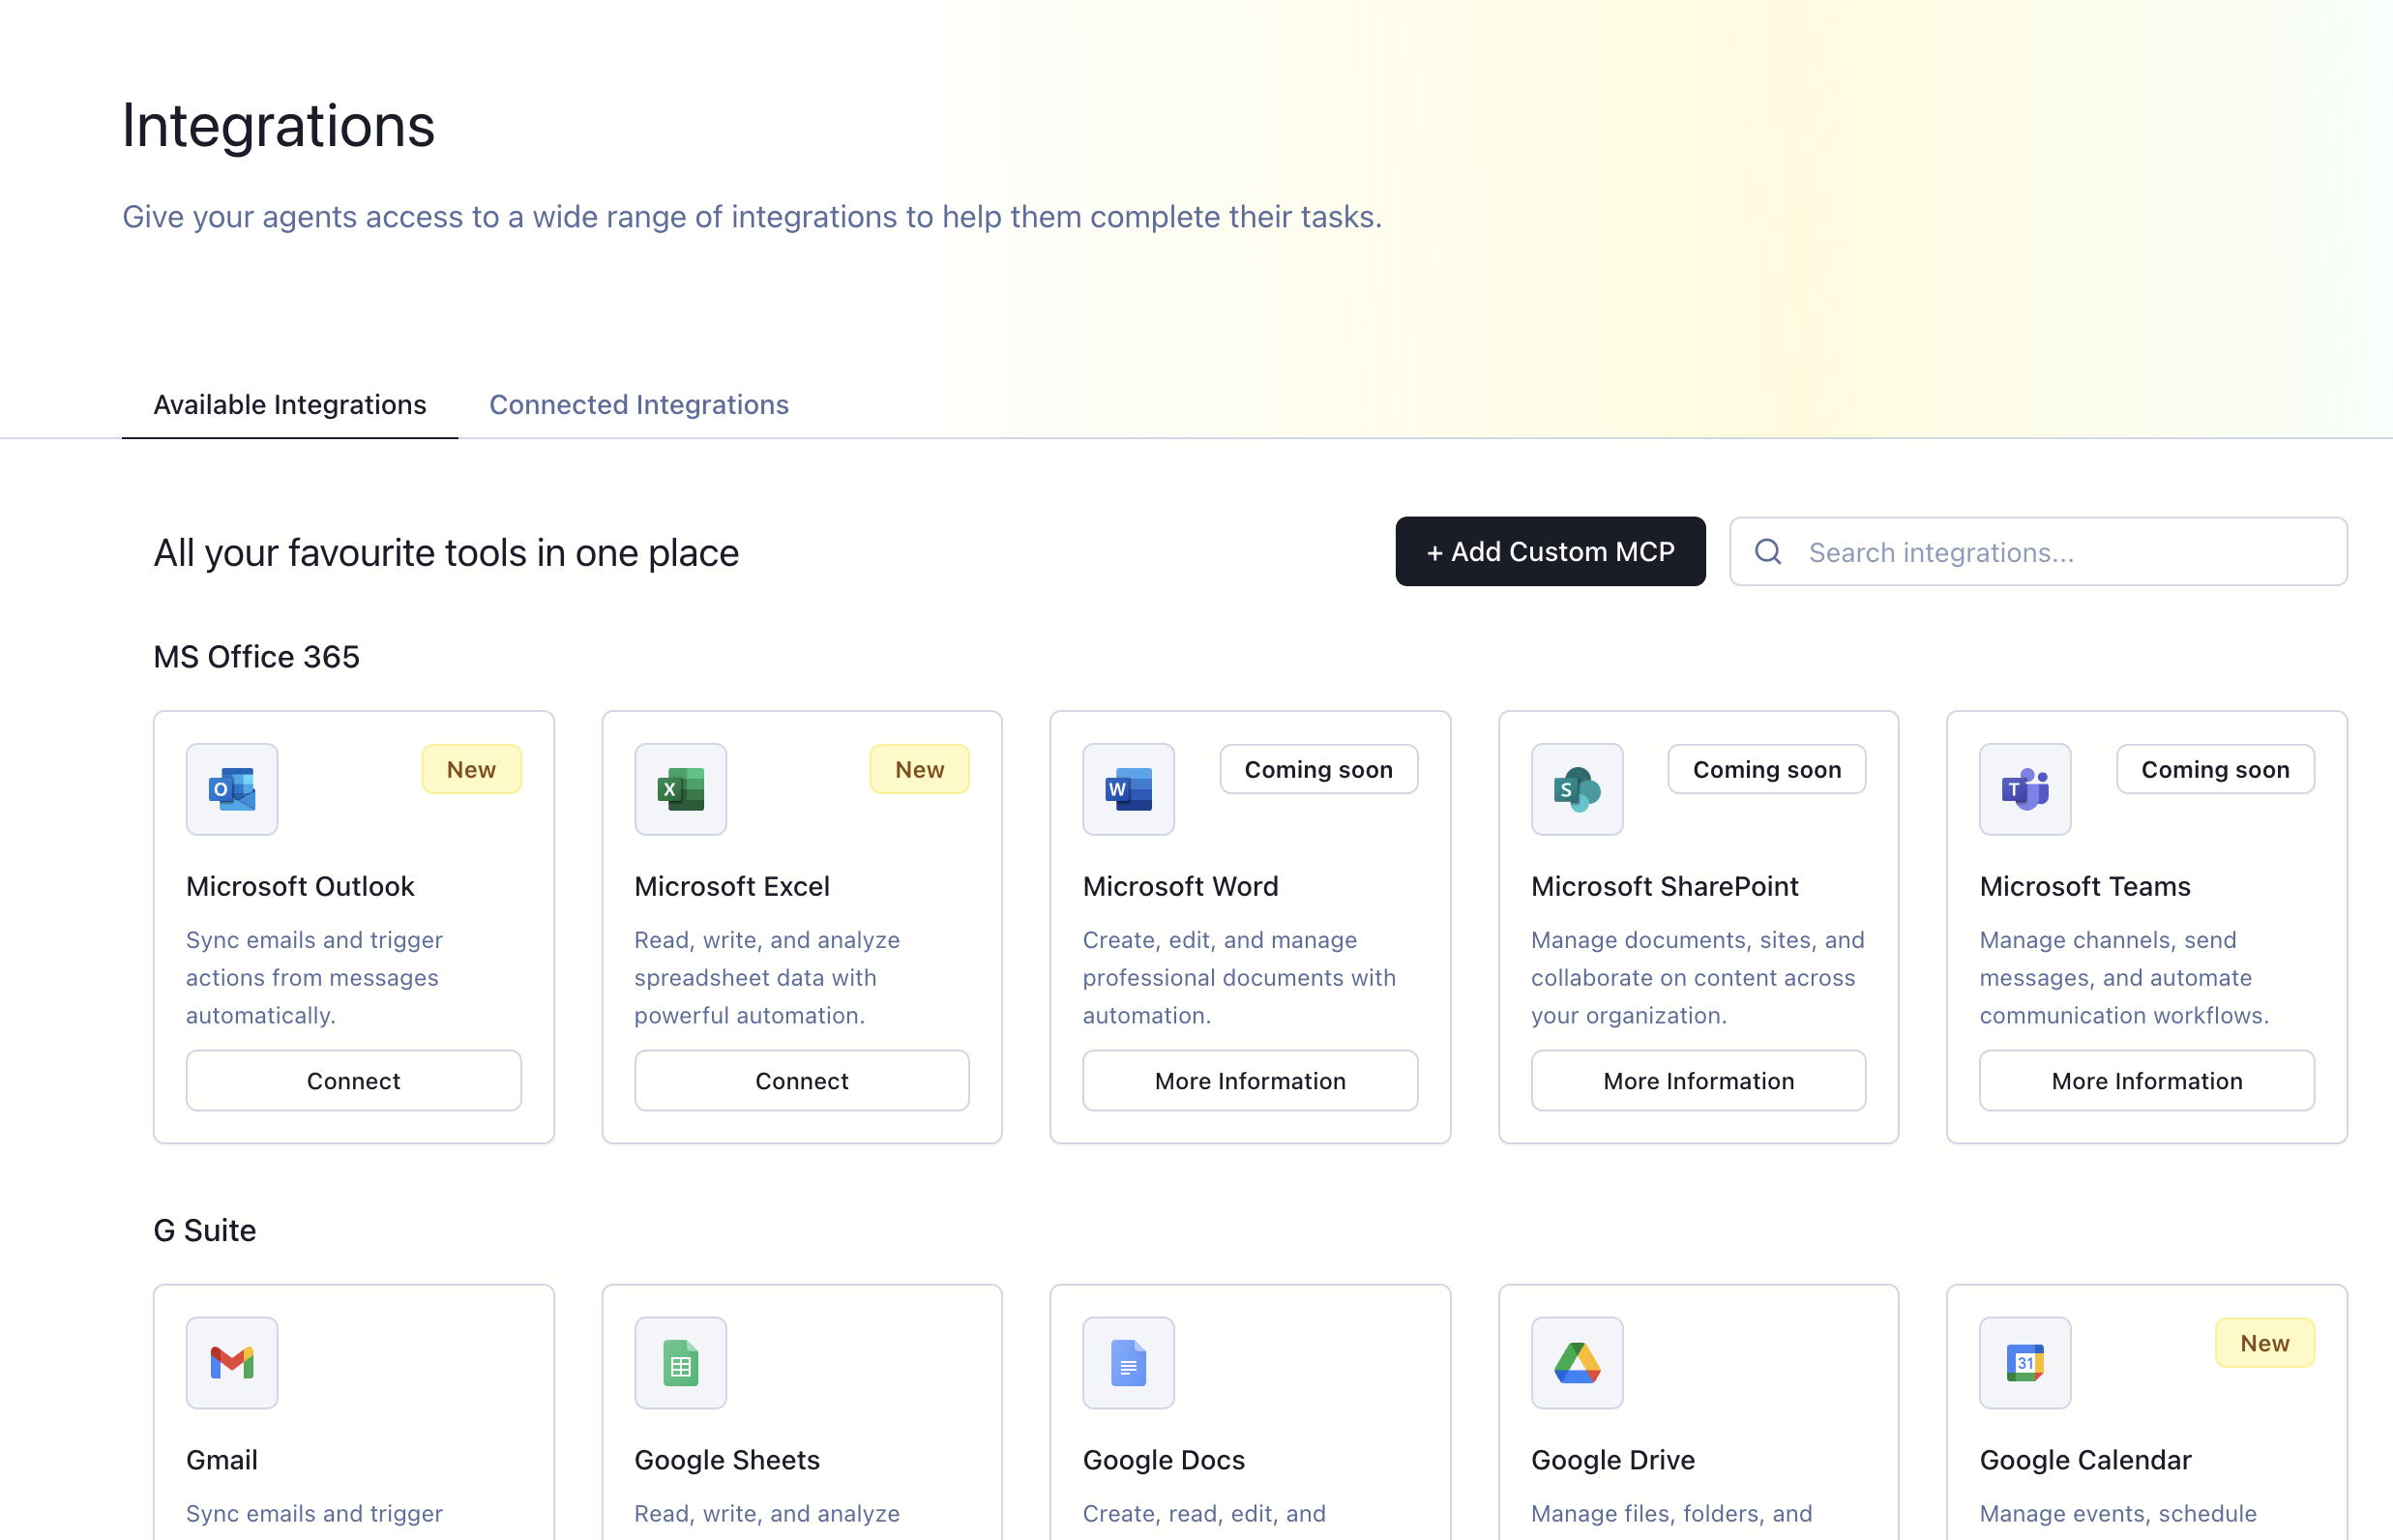Screen dimensions: 2393x1540
Task: Click the Microsoft Word icon
Action: click(1128, 789)
